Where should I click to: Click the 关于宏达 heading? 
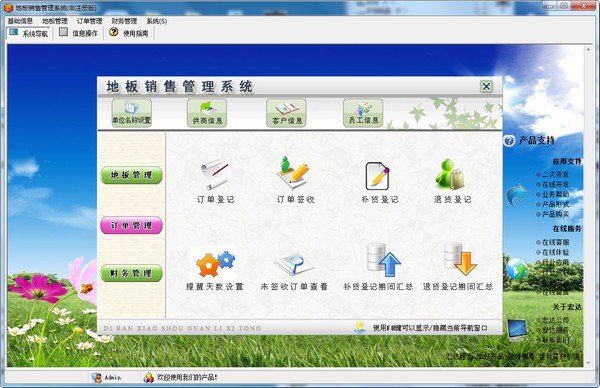click(x=567, y=306)
